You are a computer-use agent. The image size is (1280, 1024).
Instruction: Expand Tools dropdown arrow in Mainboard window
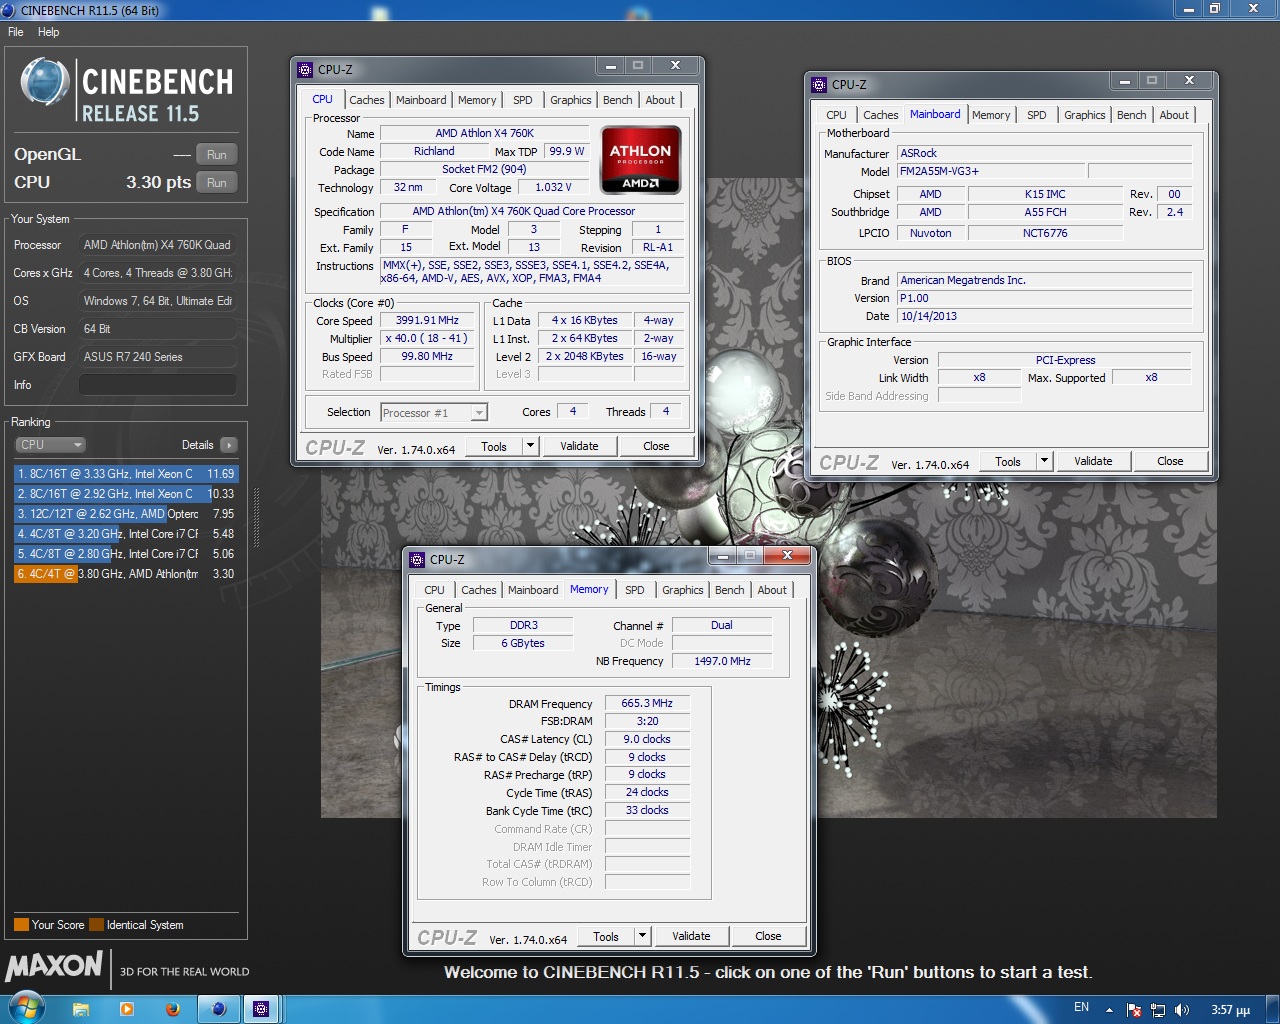click(x=1045, y=462)
